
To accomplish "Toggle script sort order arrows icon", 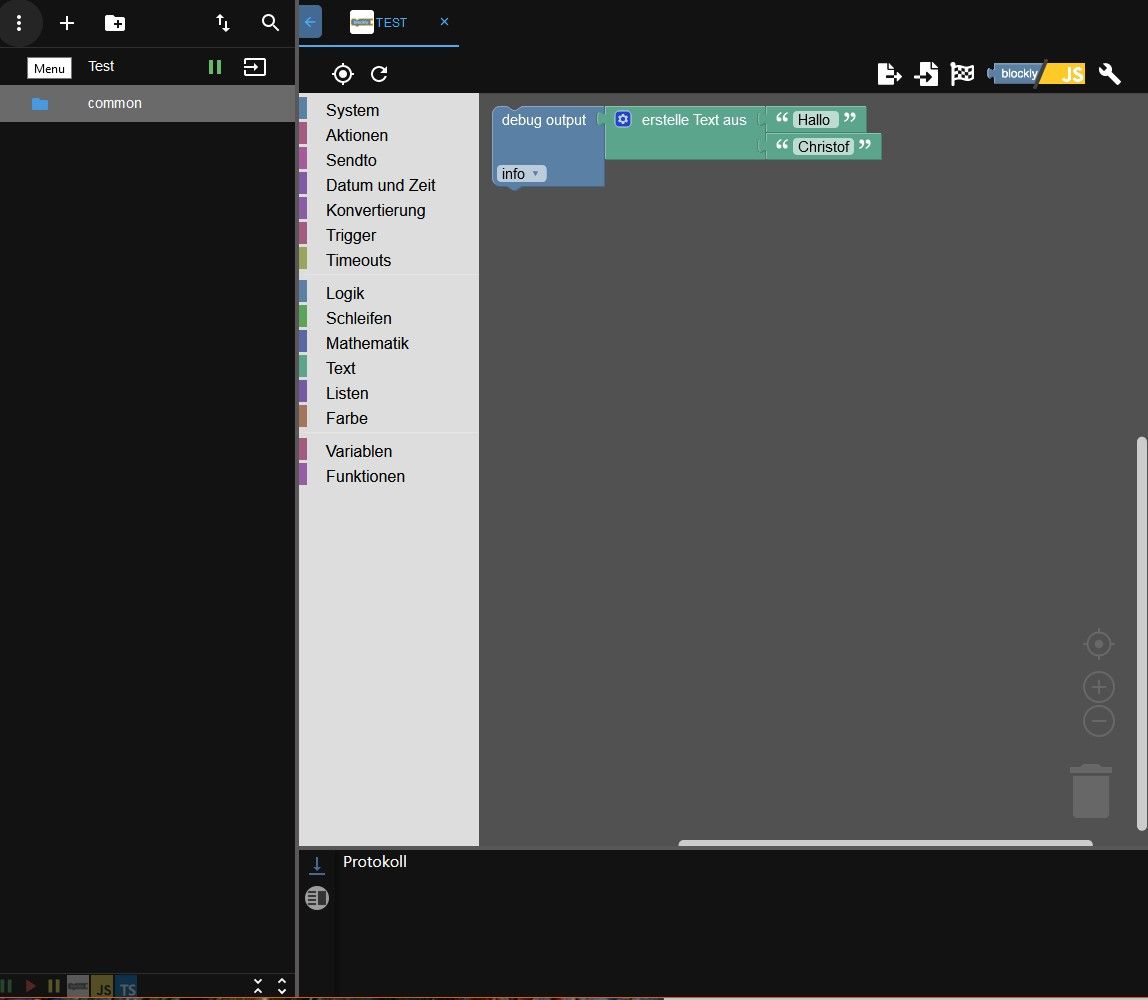I will coord(223,23).
